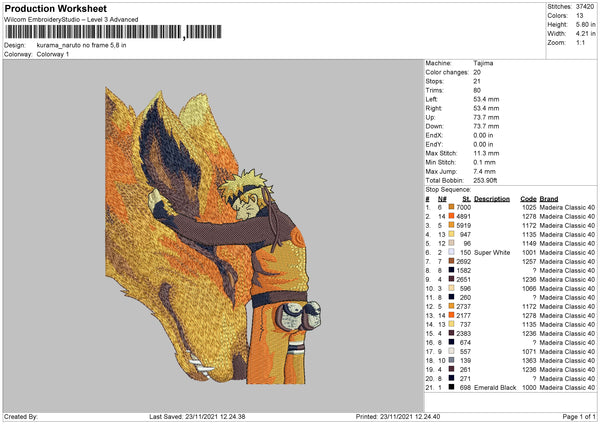This screenshot has width=600, height=424.
Task: Click the embroidery design preview image
Action: 213,235
